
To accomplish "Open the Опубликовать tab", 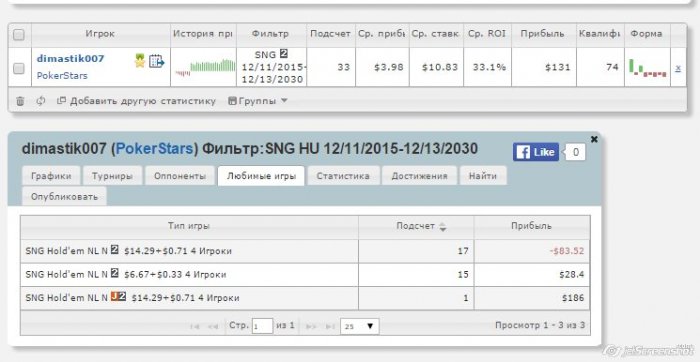I will click(x=64, y=197).
